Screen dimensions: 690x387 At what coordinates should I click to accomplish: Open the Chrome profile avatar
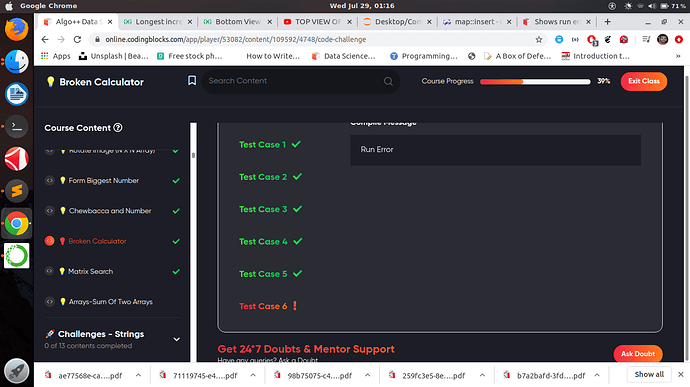[662, 40]
